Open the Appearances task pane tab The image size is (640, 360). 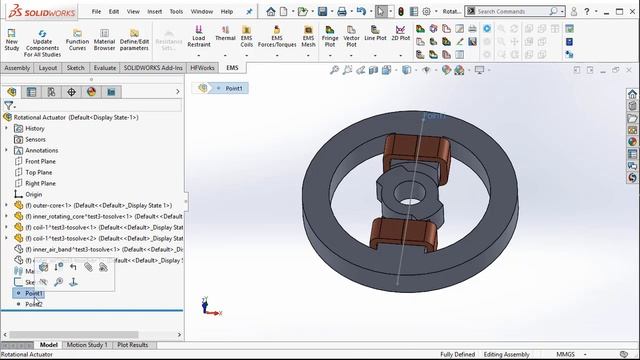tap(632, 142)
